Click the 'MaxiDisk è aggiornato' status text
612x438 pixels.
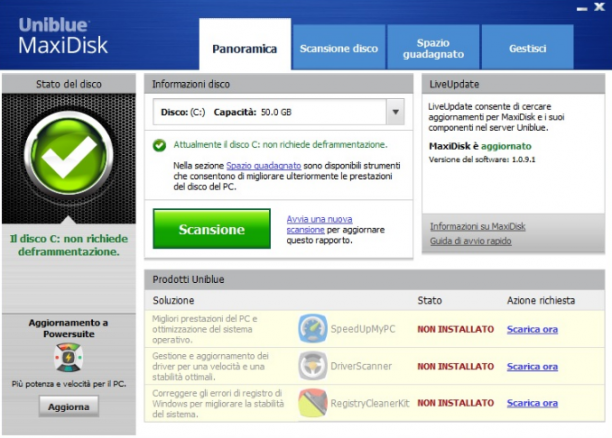(x=480, y=146)
